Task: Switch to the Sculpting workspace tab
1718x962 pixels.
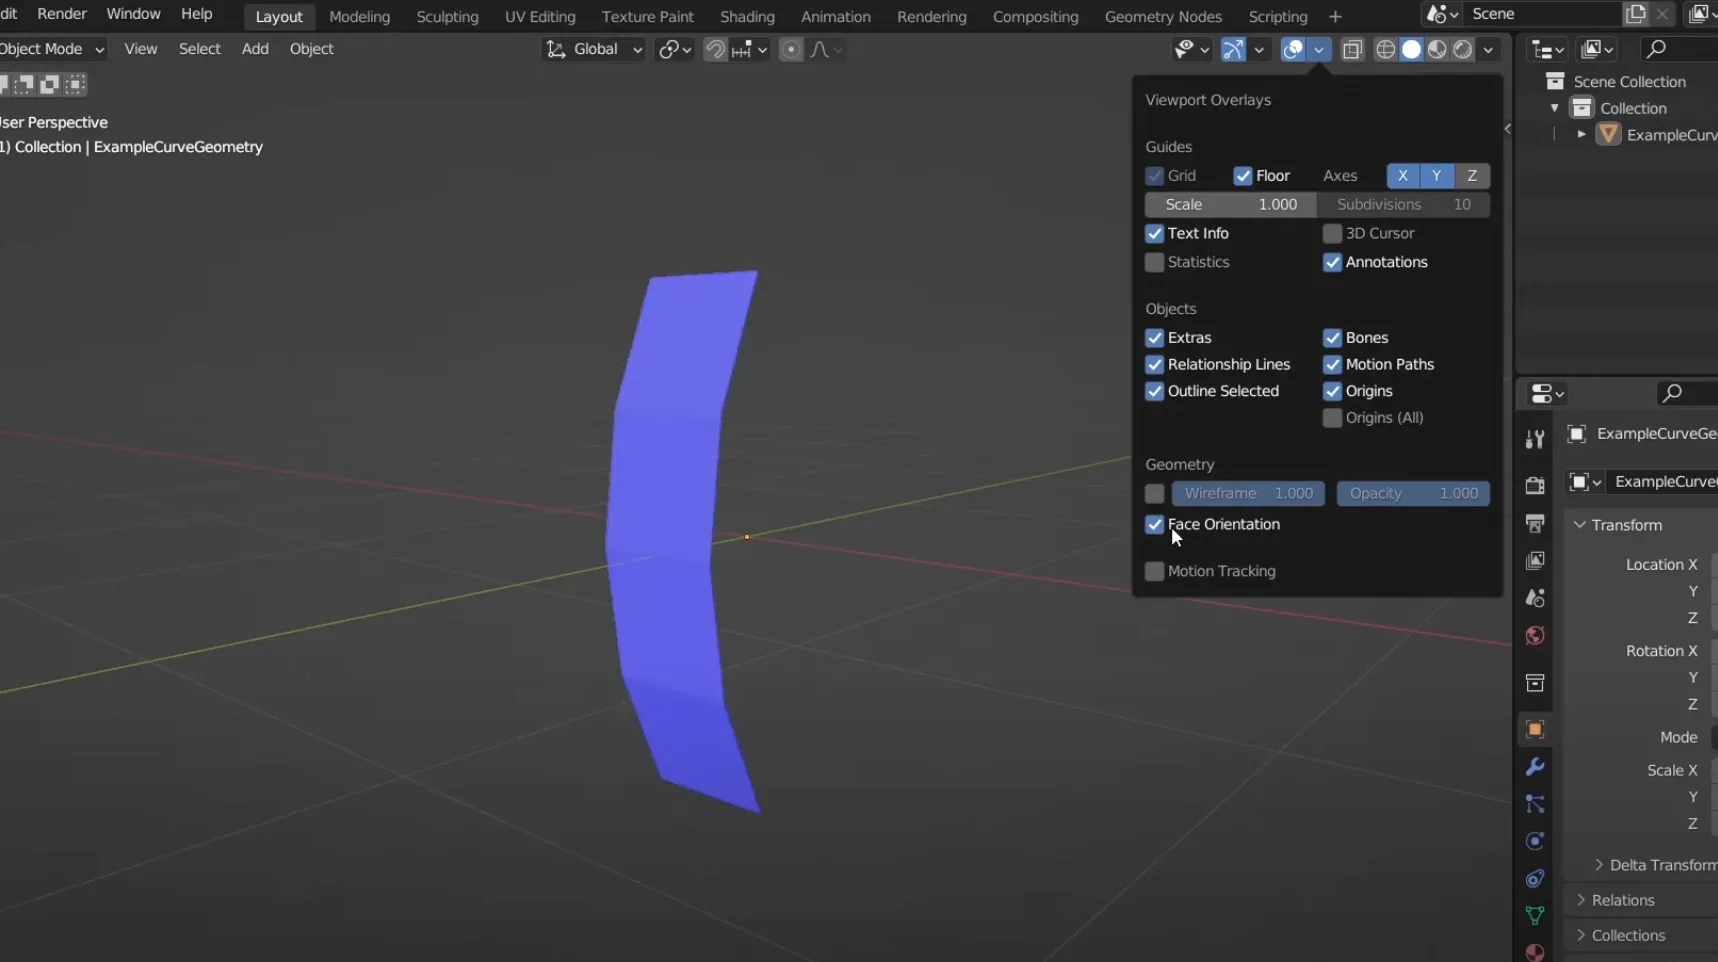Action: click(x=447, y=17)
